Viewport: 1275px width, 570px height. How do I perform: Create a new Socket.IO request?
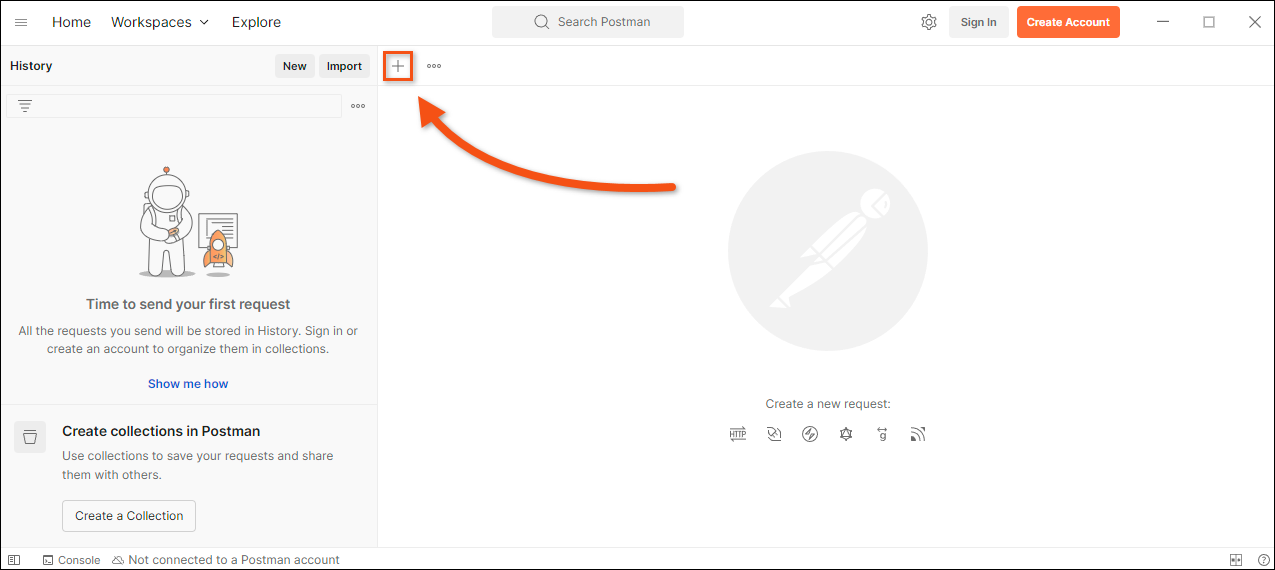point(810,434)
